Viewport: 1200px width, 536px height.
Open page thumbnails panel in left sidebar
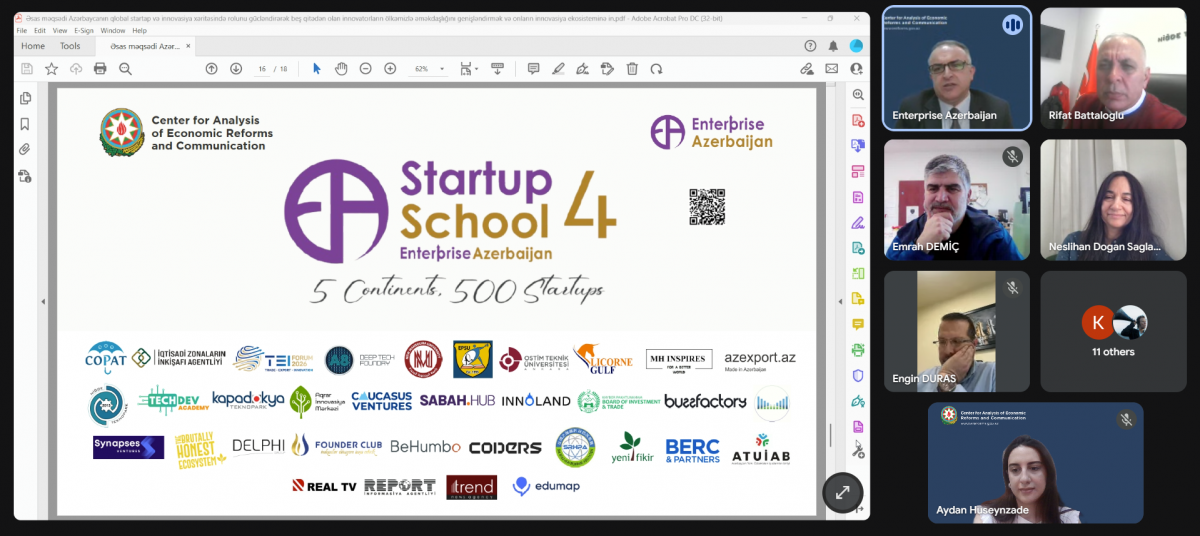point(25,98)
